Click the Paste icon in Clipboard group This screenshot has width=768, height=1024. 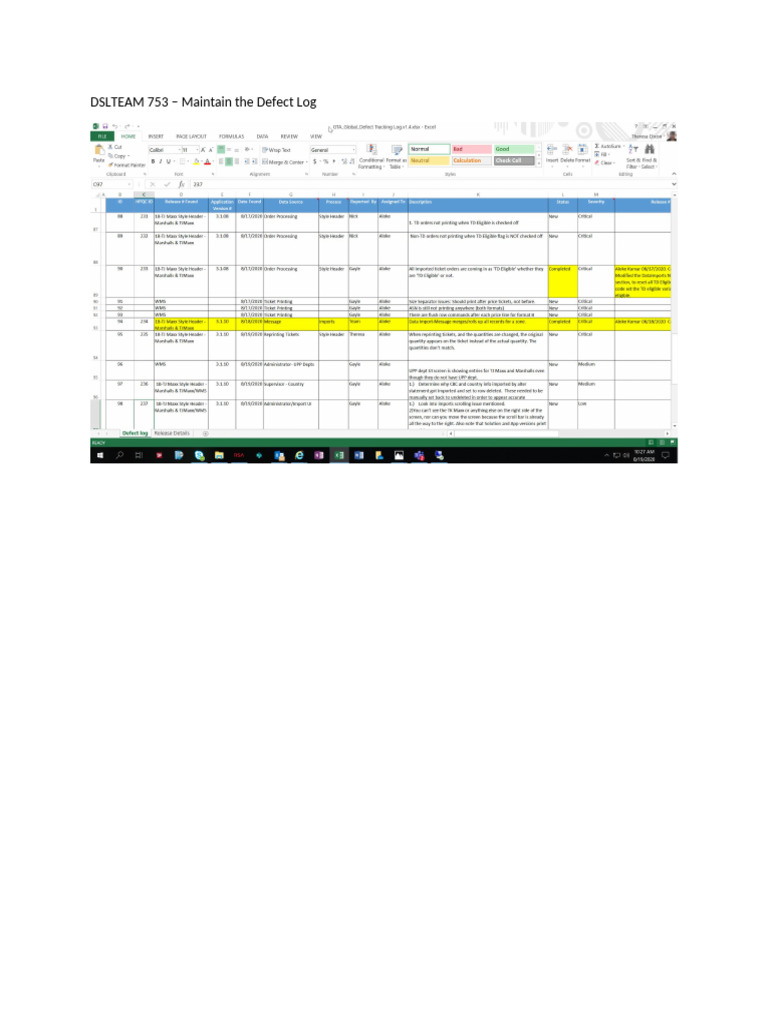point(99,150)
